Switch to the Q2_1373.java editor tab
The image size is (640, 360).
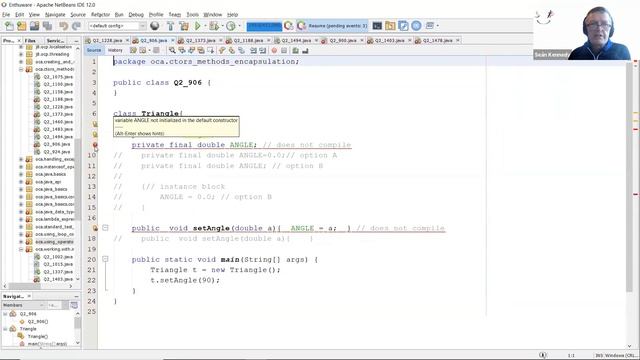coord(200,40)
